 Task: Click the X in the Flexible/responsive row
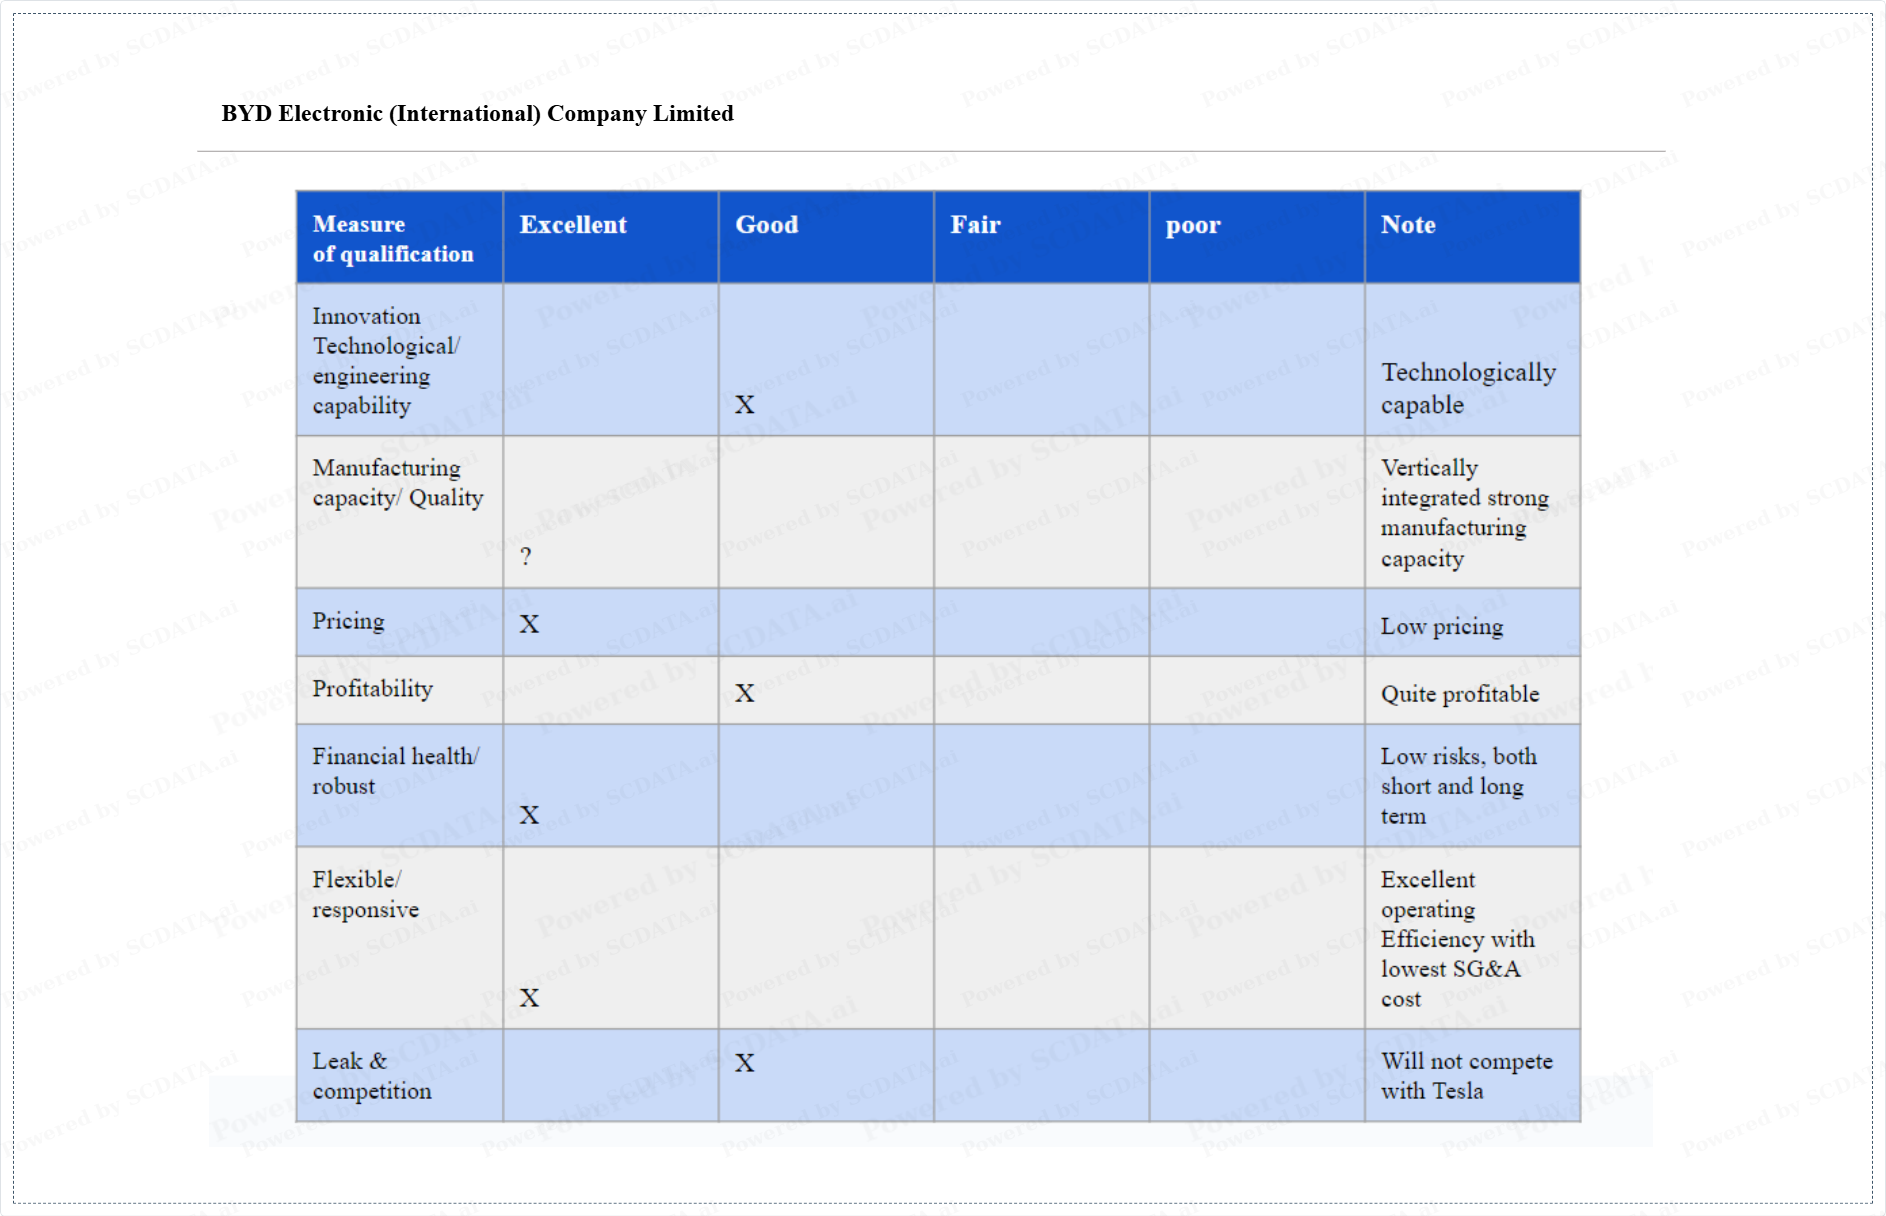tap(529, 998)
